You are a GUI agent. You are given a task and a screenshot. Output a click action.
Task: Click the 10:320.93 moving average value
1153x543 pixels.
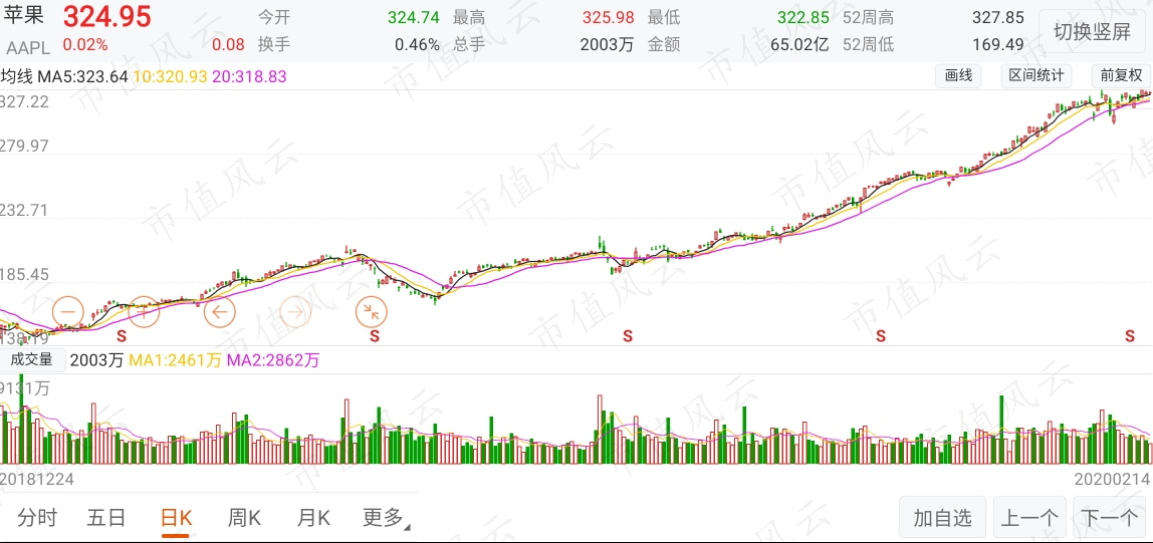coord(171,77)
